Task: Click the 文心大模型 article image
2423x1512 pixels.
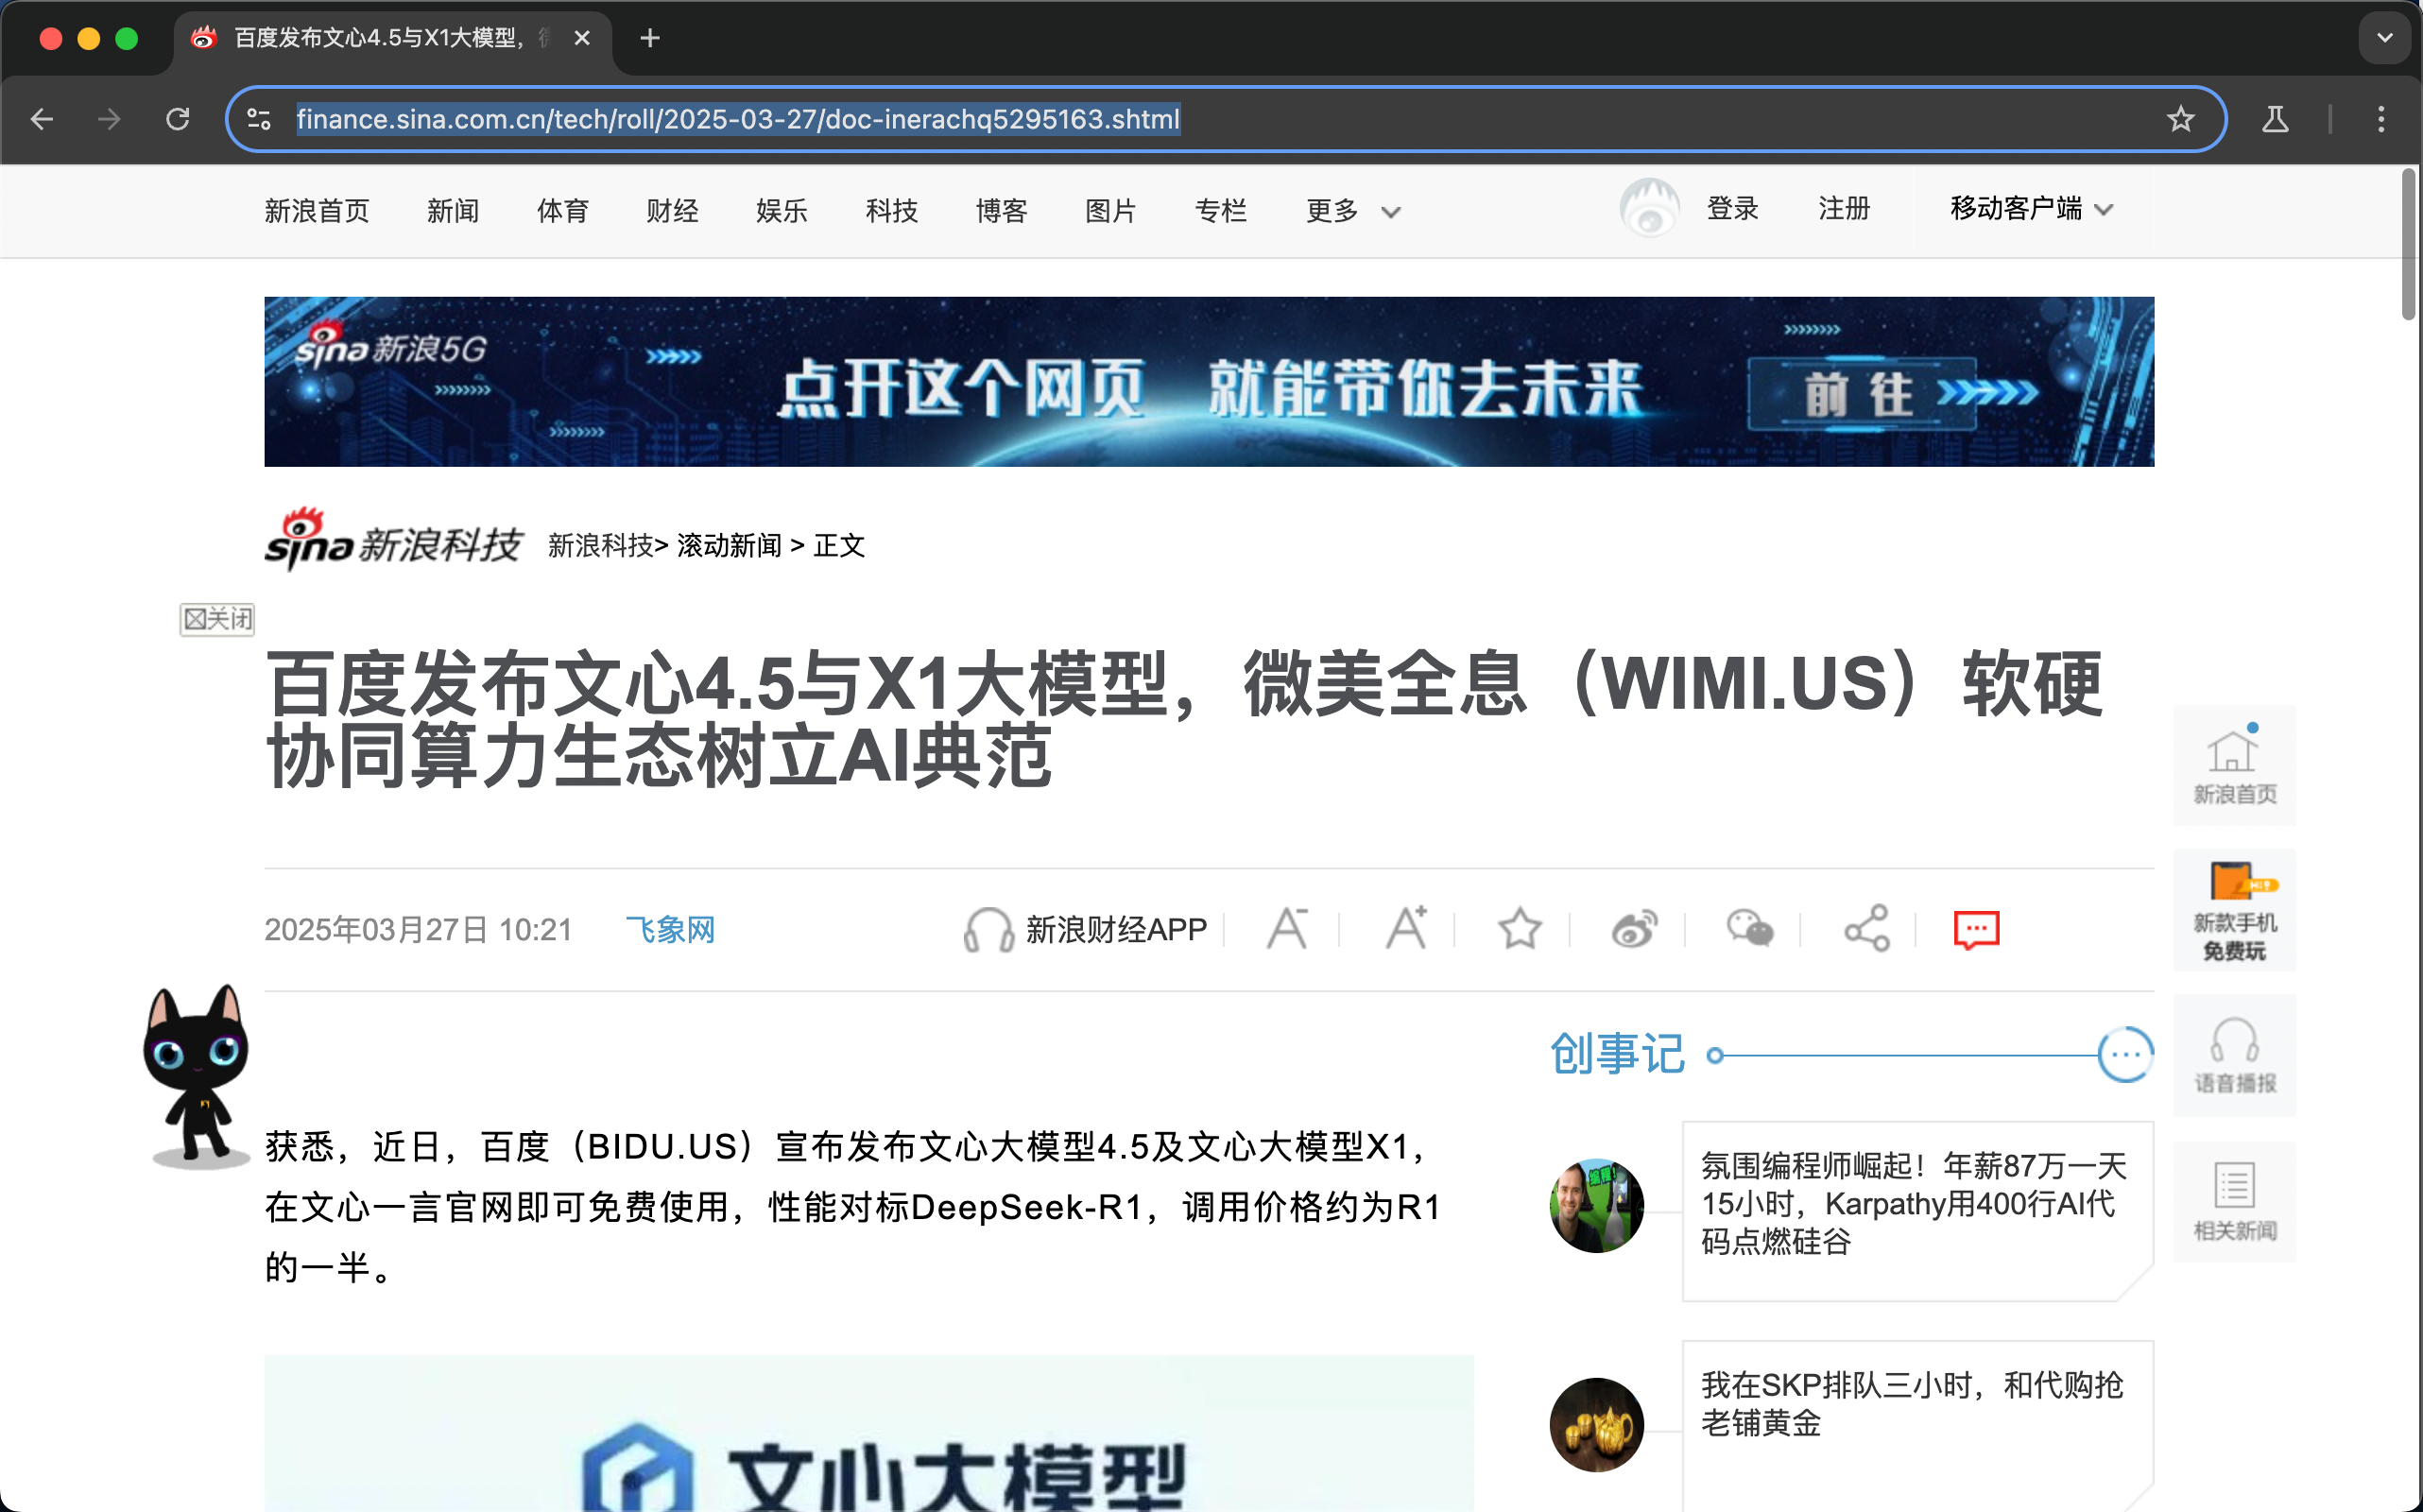Action: pos(868,1433)
